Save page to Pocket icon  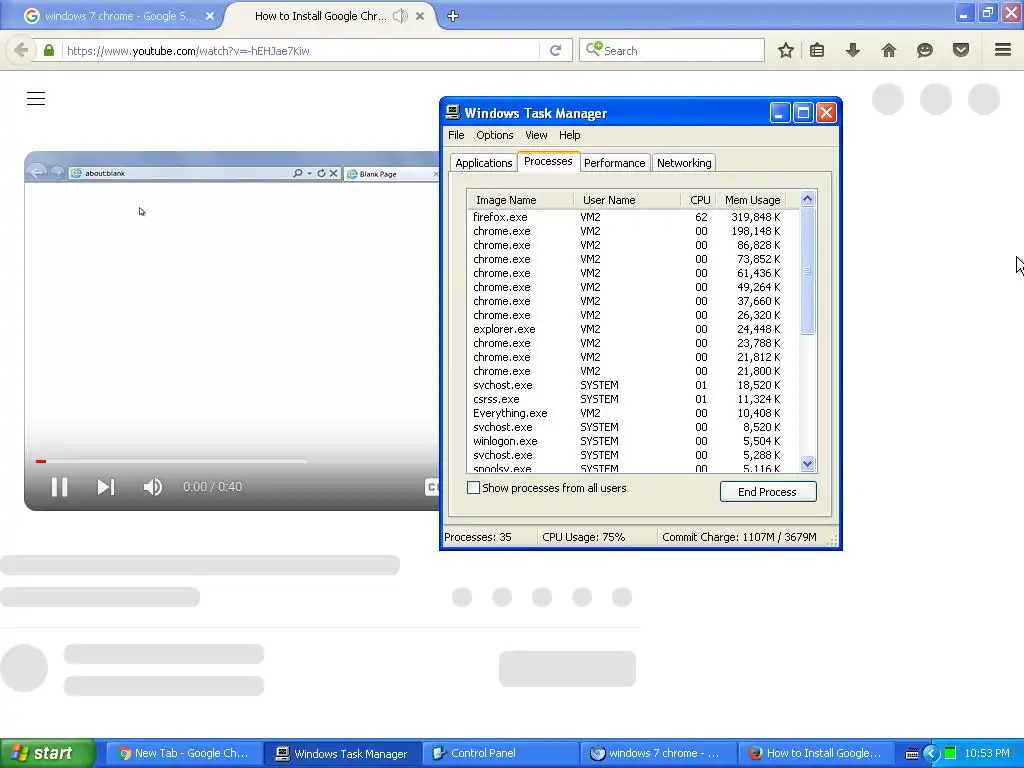tap(961, 50)
